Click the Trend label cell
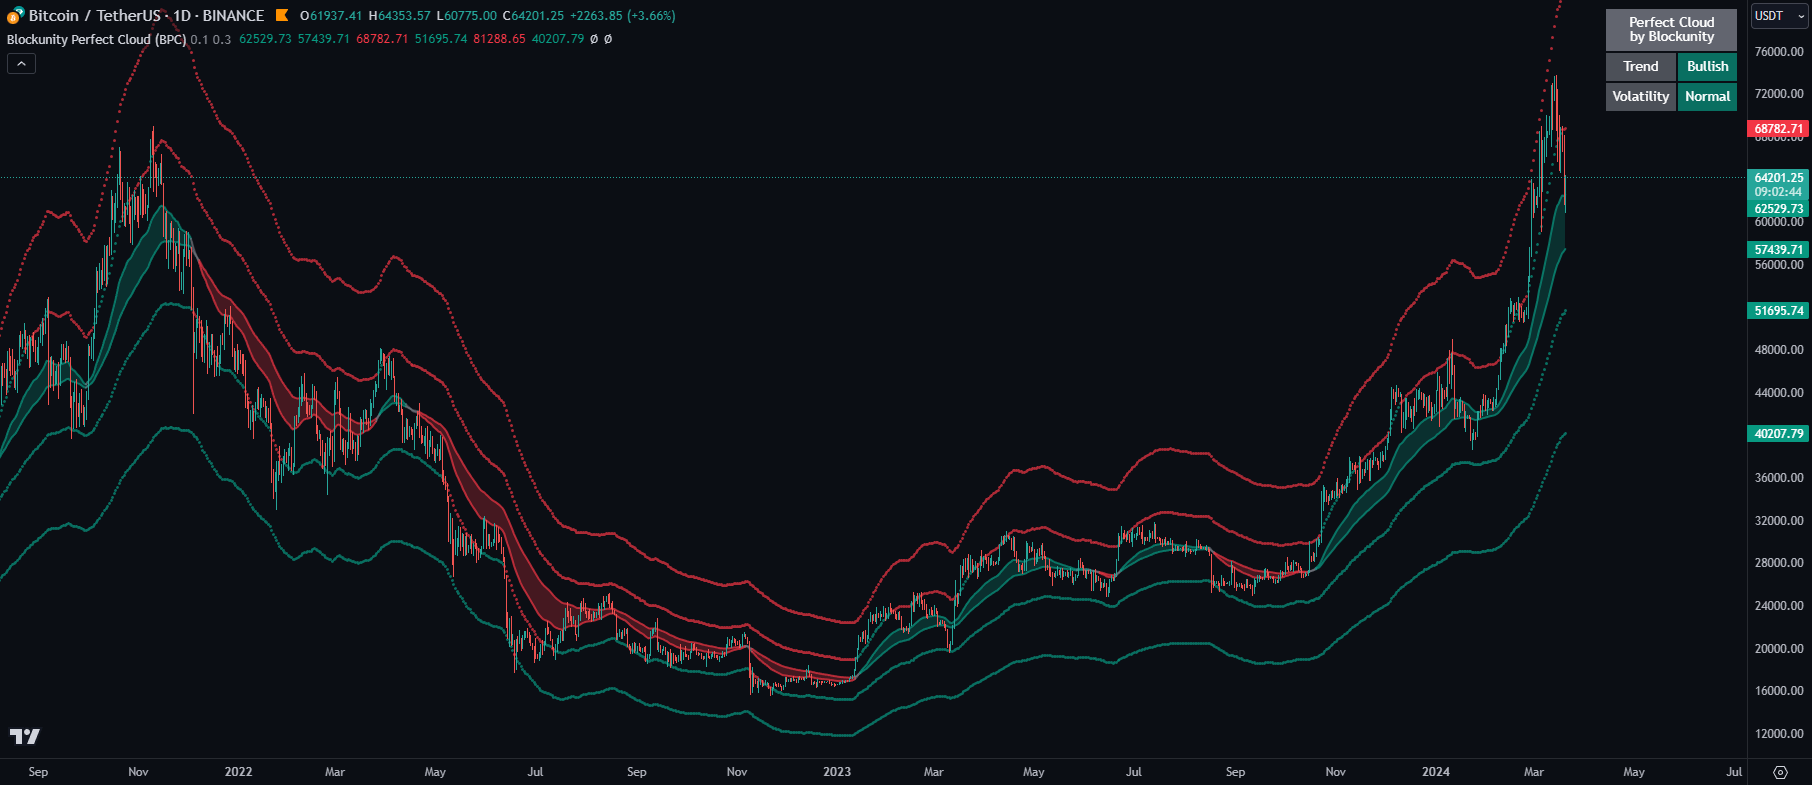Viewport: 1812px width, 785px height. [1640, 66]
